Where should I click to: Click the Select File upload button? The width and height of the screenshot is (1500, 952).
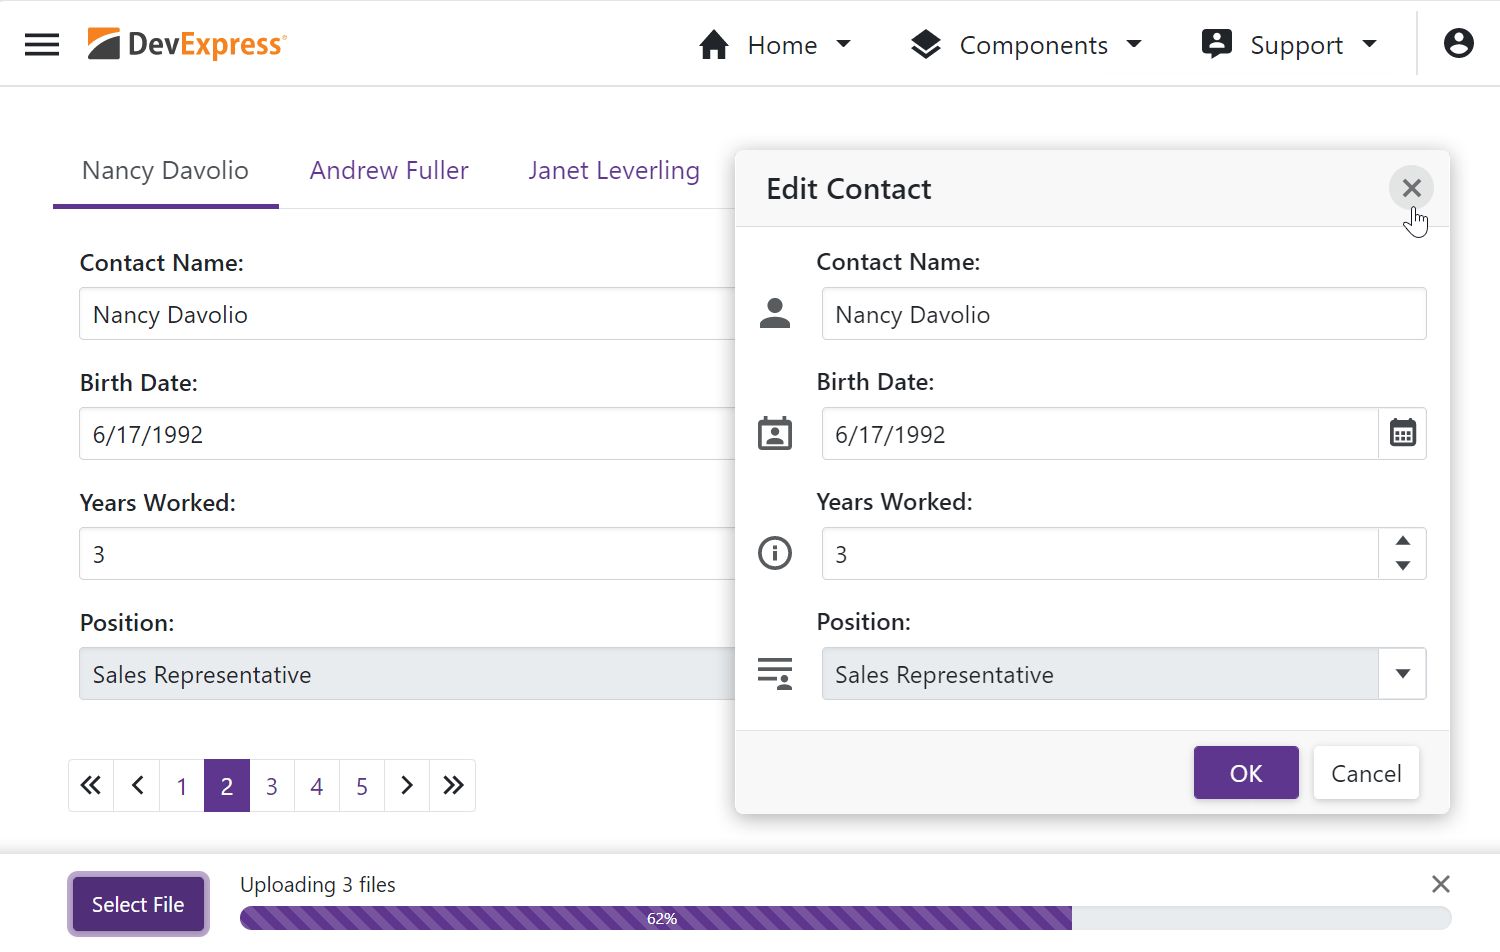pos(138,904)
